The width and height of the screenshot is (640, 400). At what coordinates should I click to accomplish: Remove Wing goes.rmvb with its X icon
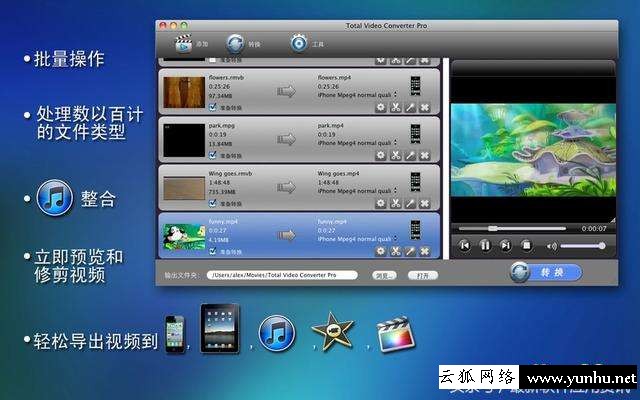pos(424,203)
